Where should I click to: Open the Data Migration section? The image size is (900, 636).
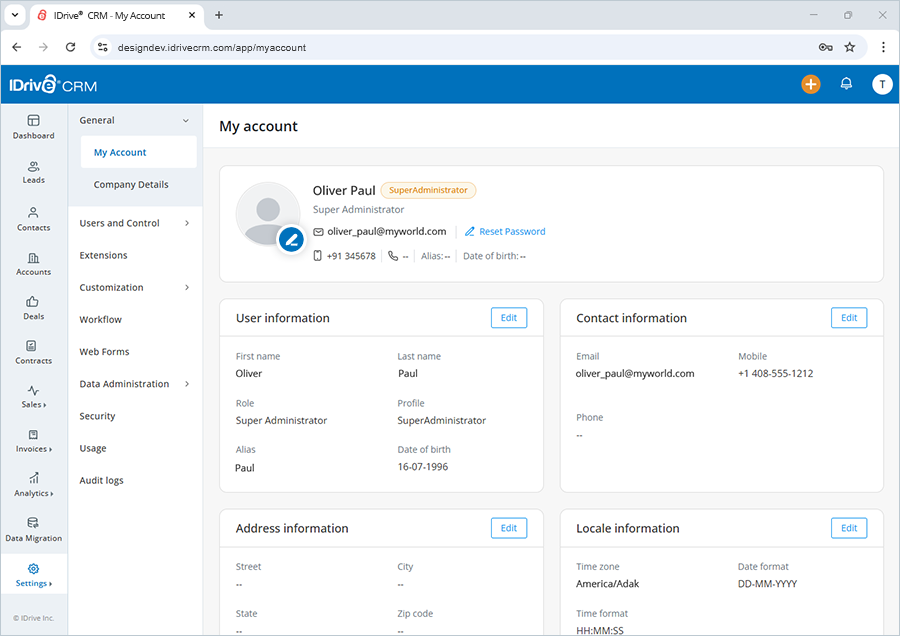(33, 530)
